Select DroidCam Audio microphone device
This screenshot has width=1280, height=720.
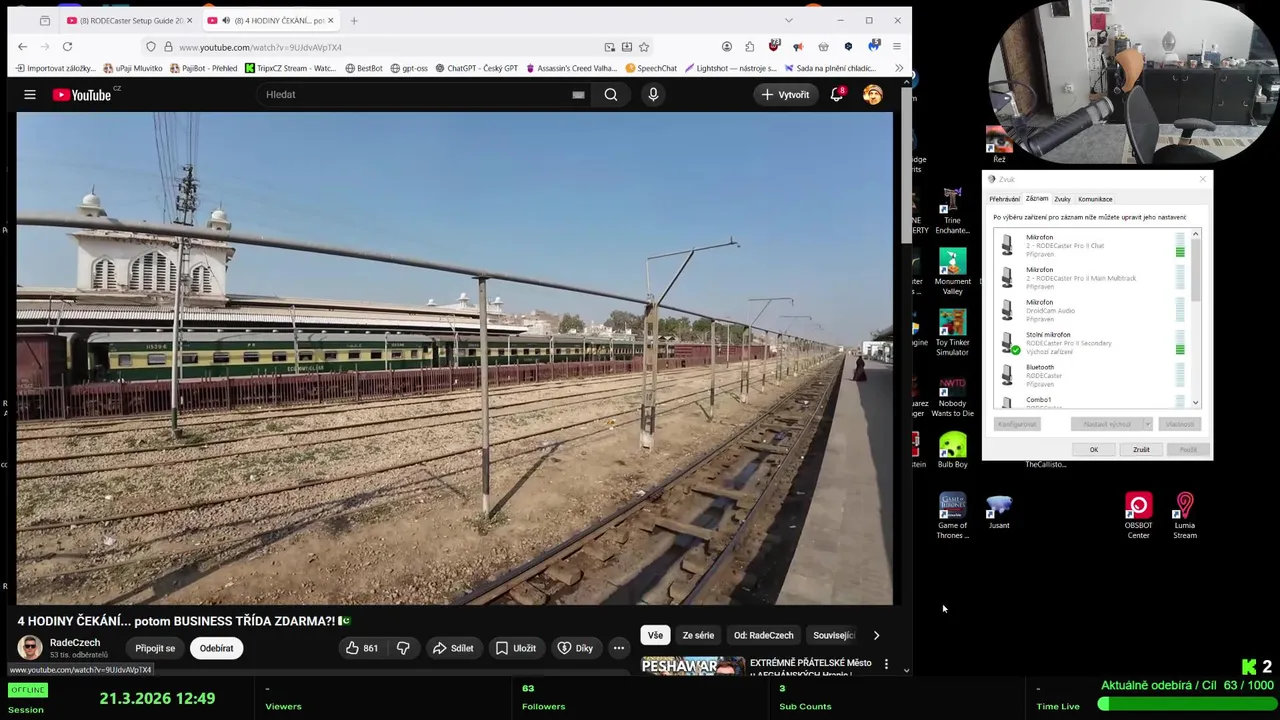click(1092, 311)
